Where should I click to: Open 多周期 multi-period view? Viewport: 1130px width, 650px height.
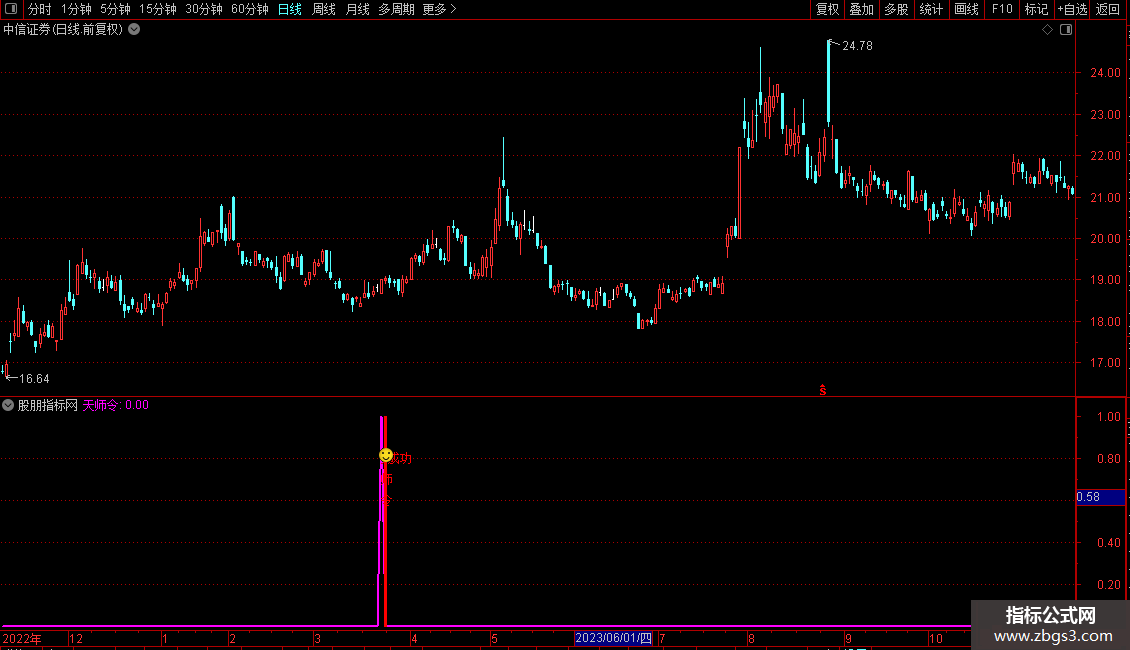point(396,9)
